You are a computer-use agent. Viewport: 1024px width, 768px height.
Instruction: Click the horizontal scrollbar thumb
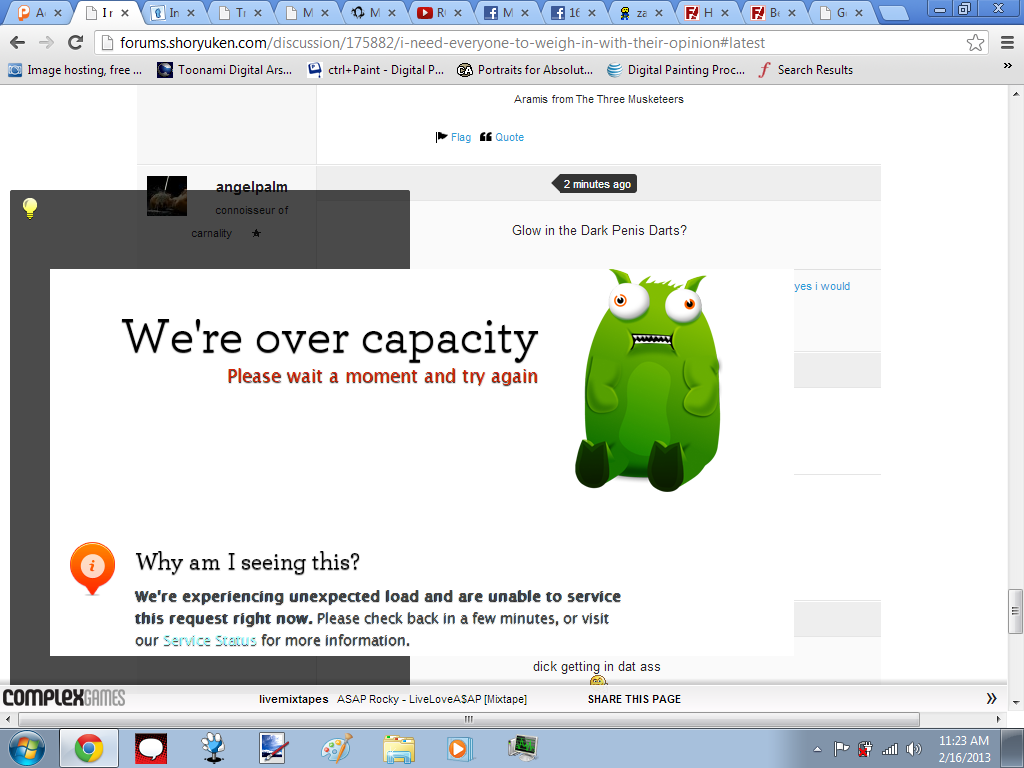[468, 719]
